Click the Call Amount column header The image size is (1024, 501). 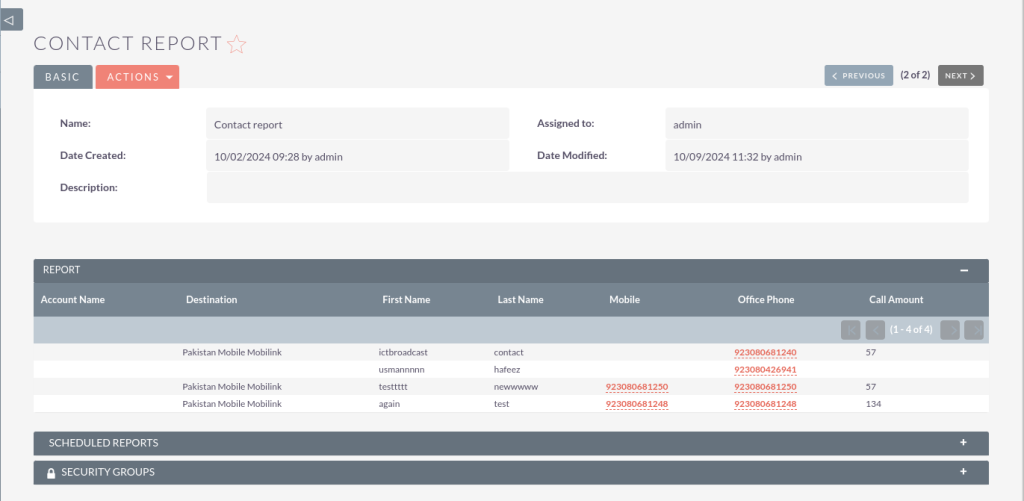point(896,300)
